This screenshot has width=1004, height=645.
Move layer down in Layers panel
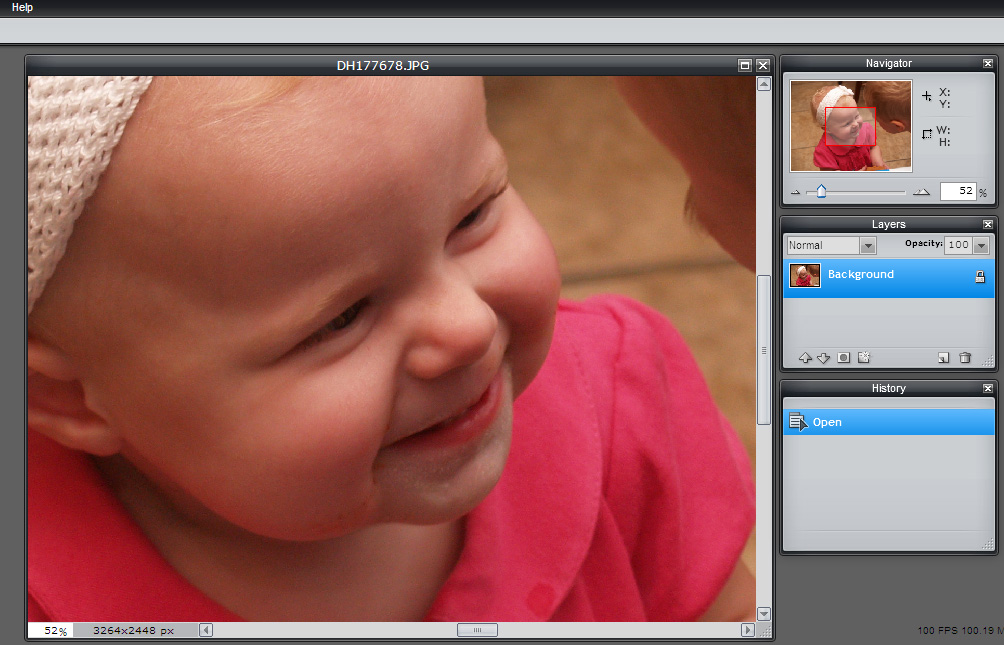823,358
